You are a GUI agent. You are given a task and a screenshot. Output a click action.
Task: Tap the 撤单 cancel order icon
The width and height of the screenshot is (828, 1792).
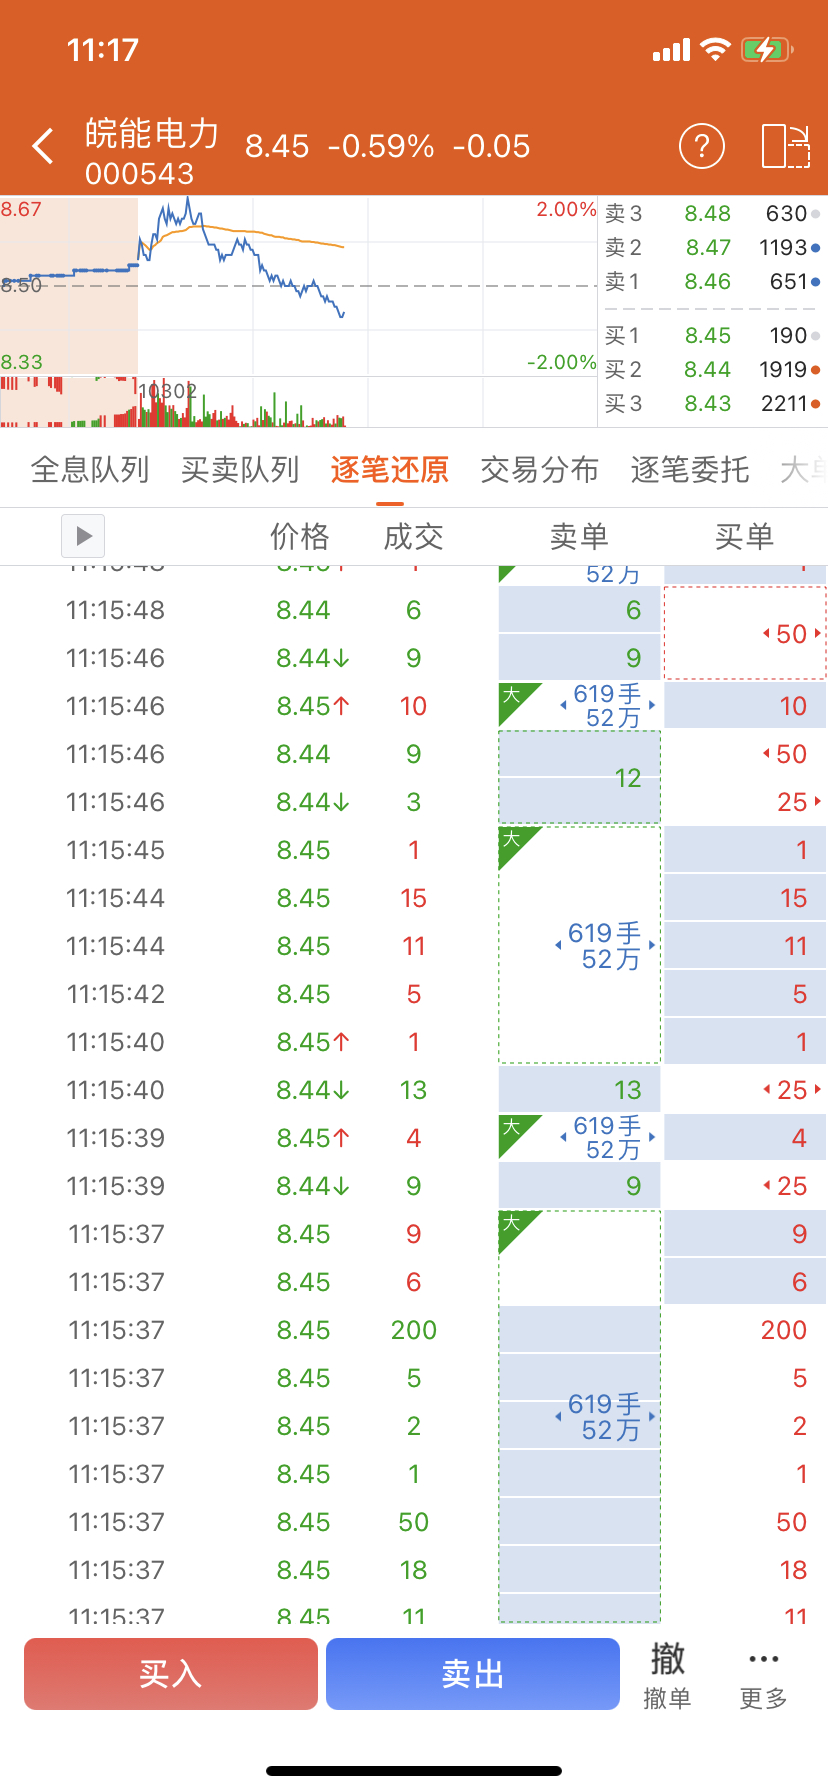(667, 1674)
